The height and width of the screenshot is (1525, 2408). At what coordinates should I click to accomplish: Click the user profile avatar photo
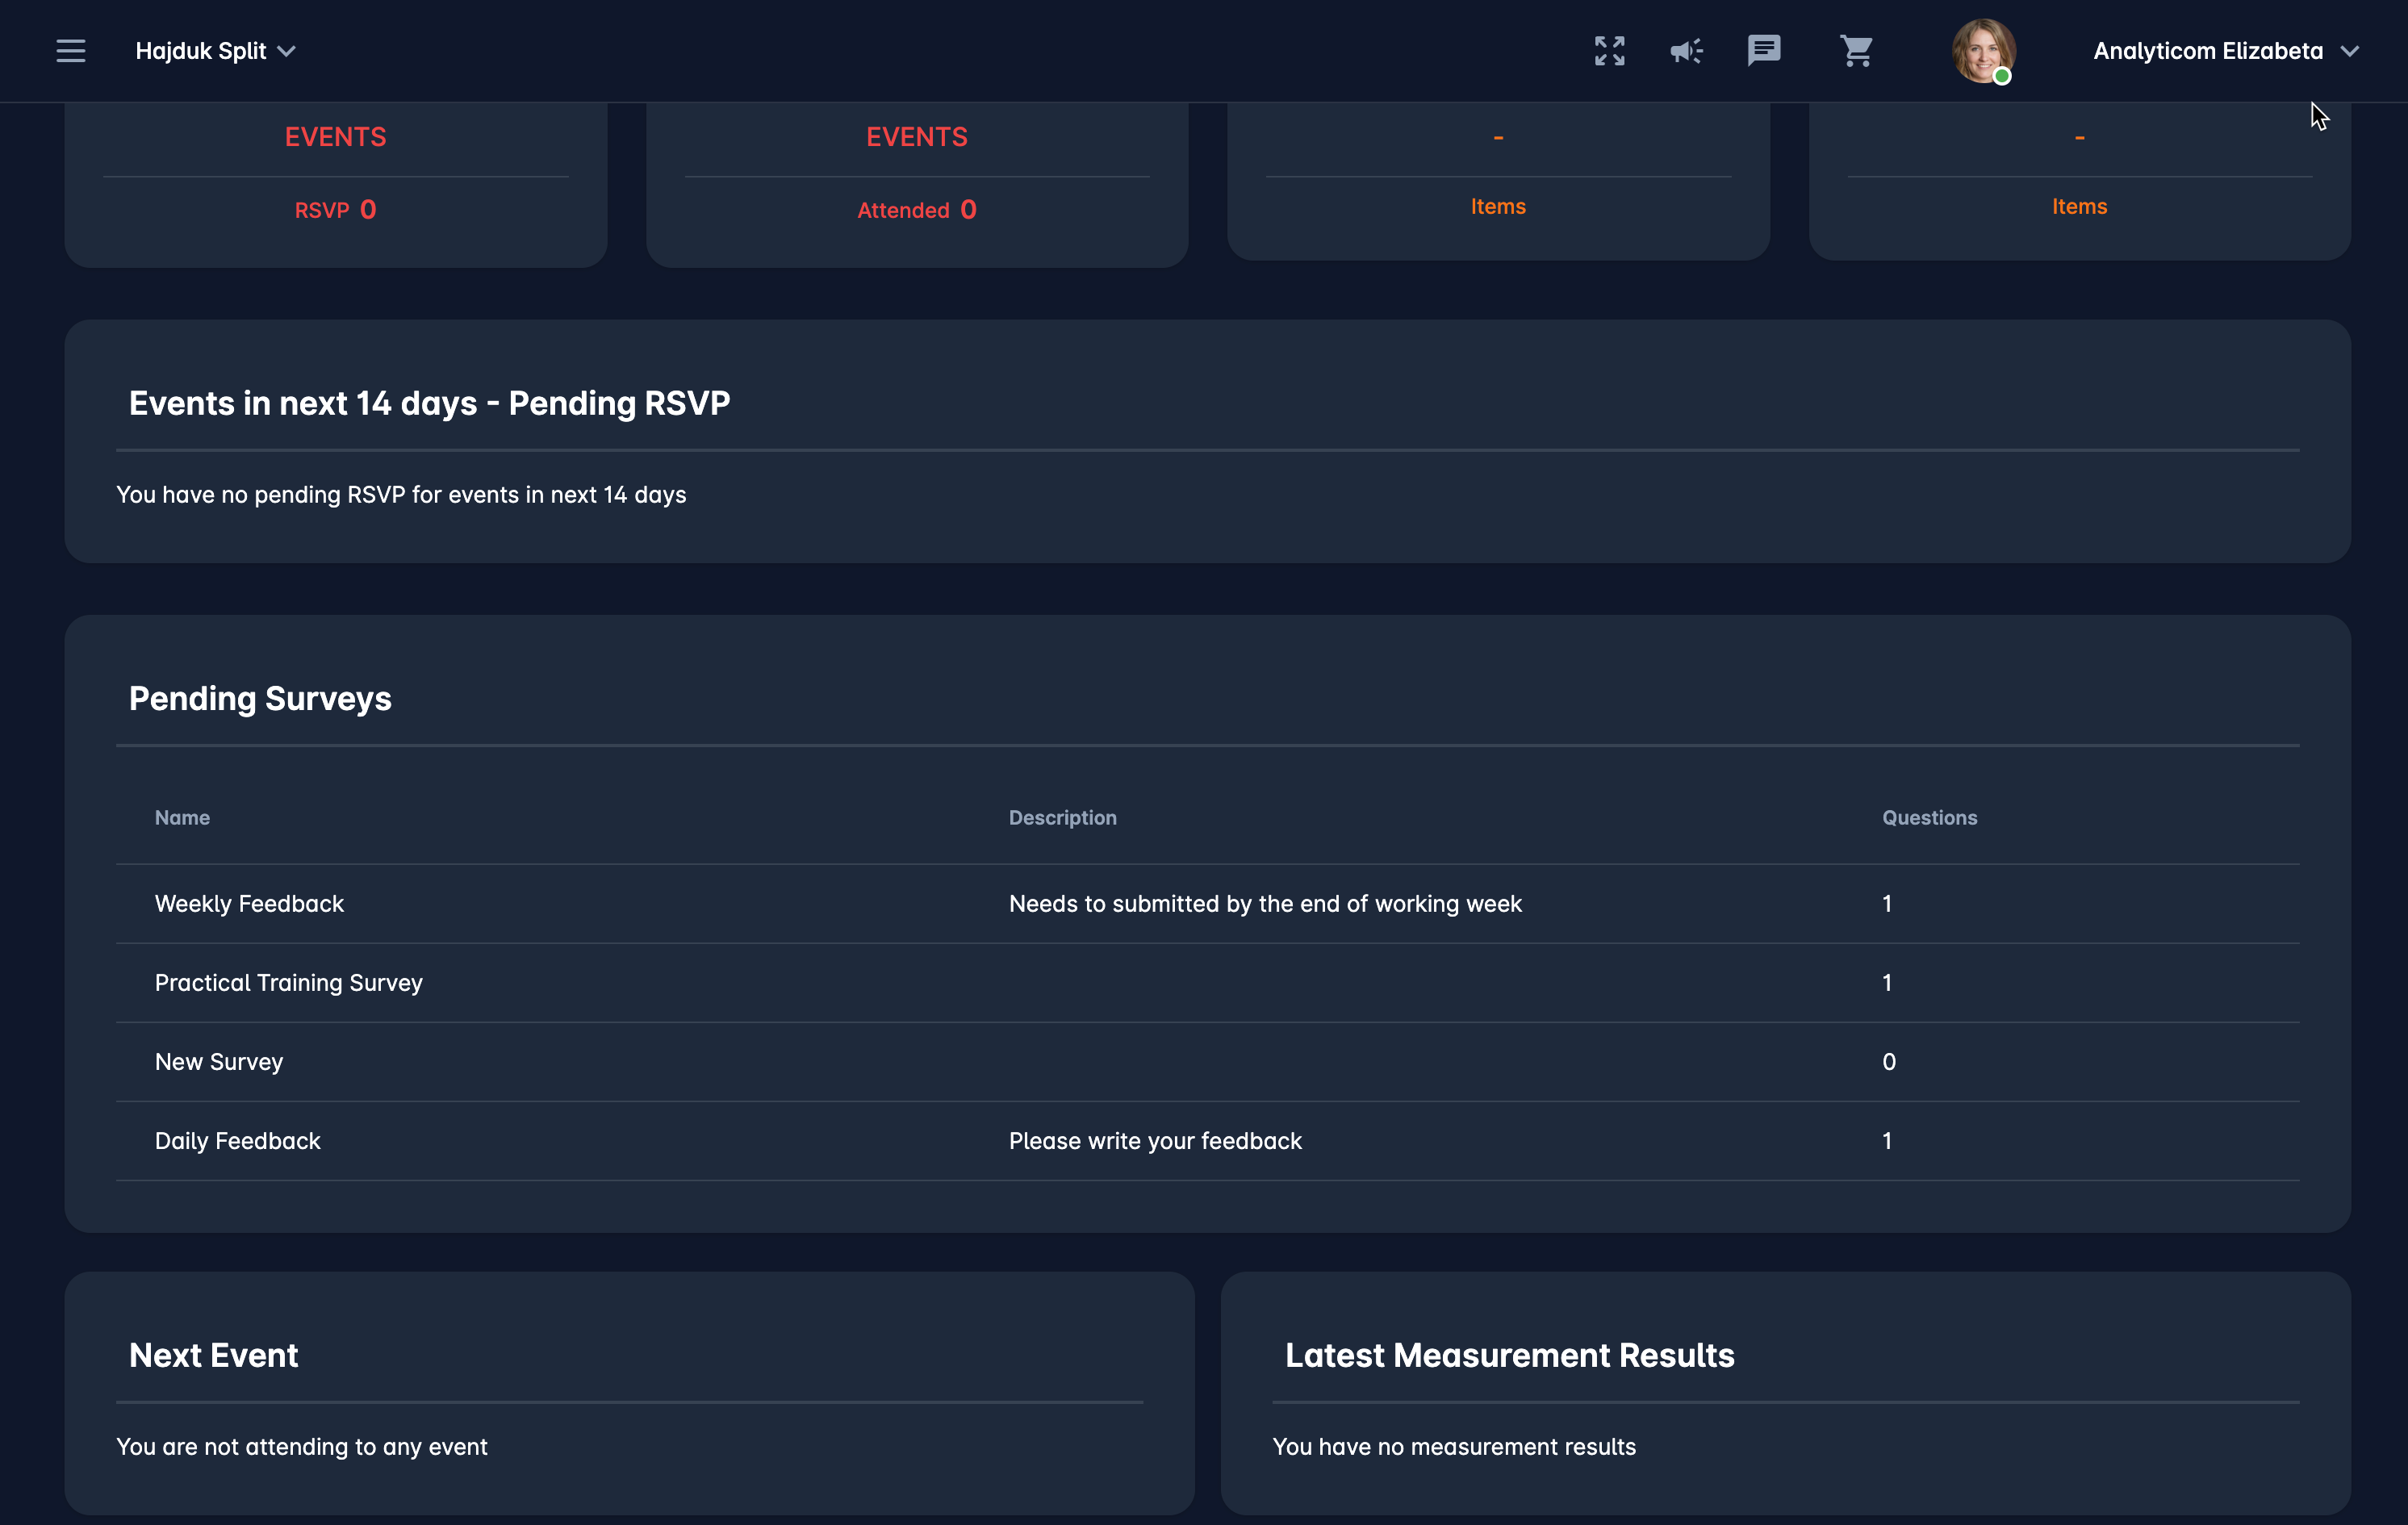click(1982, 48)
